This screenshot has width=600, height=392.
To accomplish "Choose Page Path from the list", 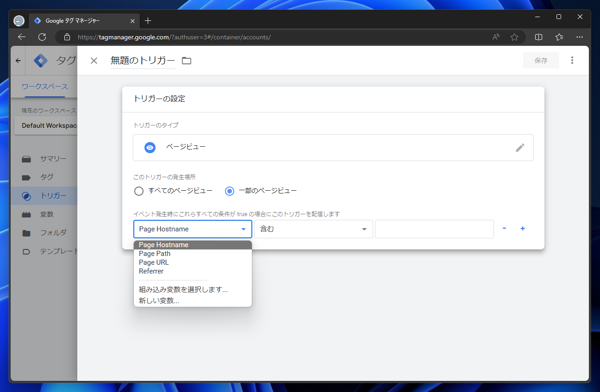I will point(192,253).
